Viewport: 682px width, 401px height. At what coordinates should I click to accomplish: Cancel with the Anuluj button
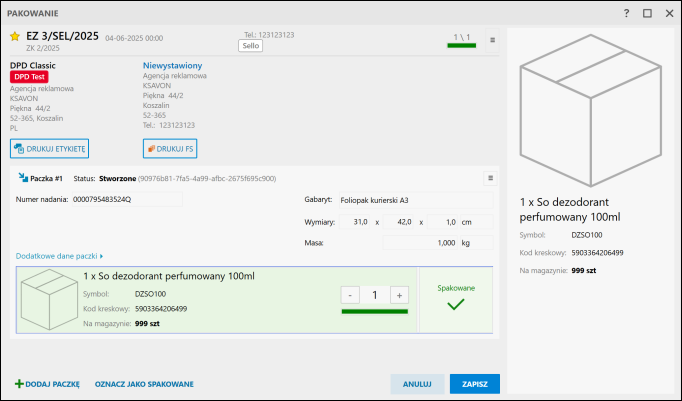[x=417, y=384]
